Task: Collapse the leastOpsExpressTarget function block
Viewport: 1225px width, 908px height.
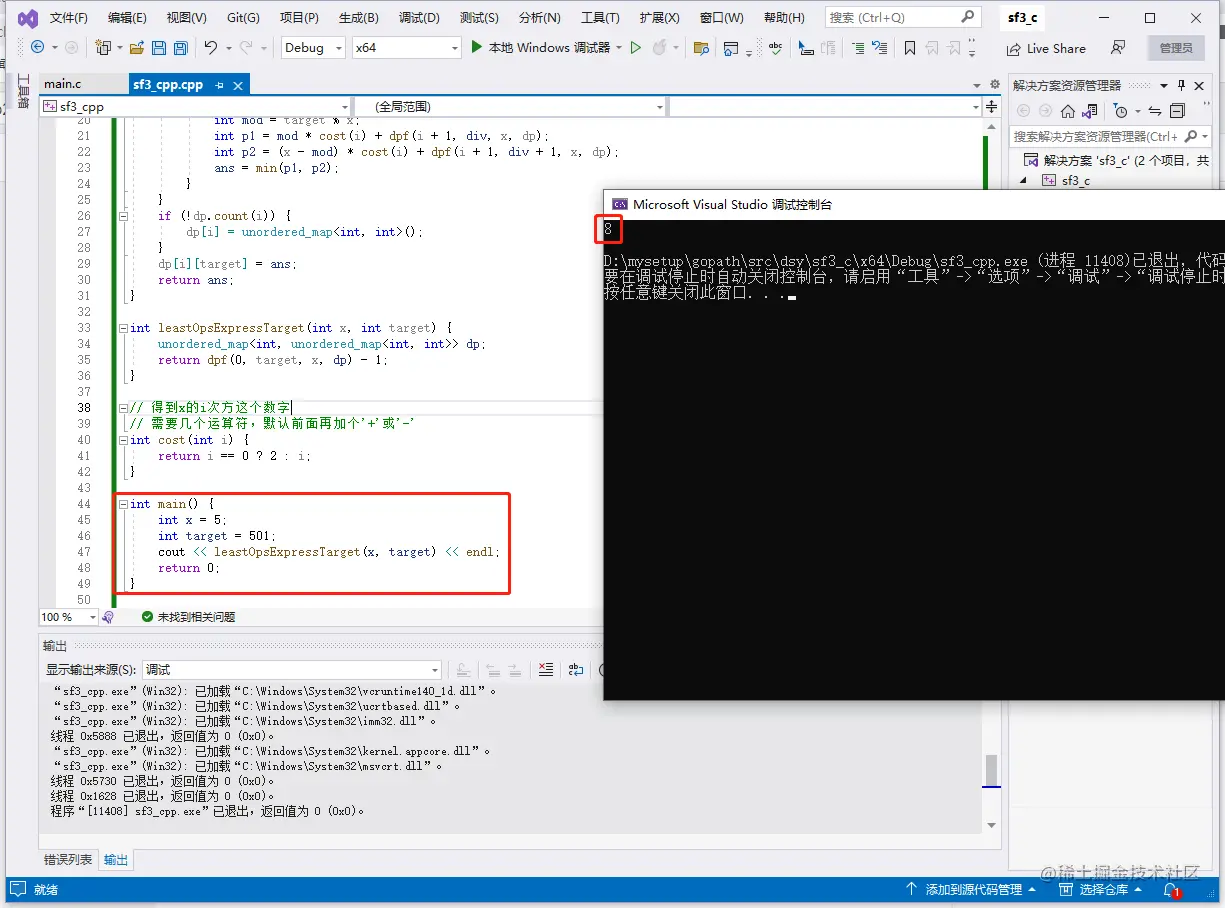Action: point(123,328)
